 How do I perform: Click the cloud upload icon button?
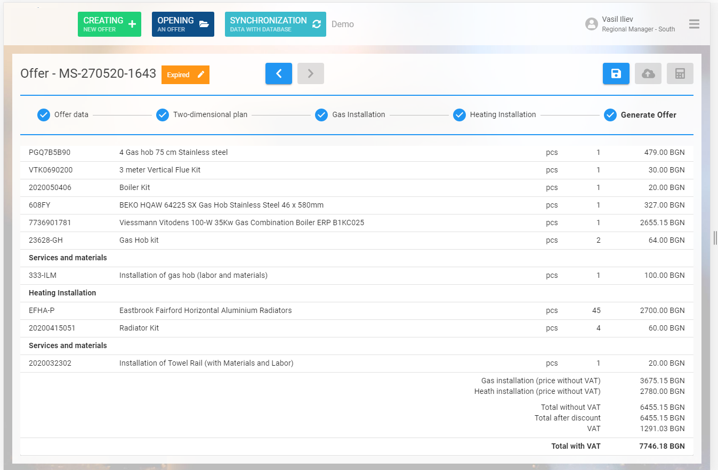coord(648,73)
